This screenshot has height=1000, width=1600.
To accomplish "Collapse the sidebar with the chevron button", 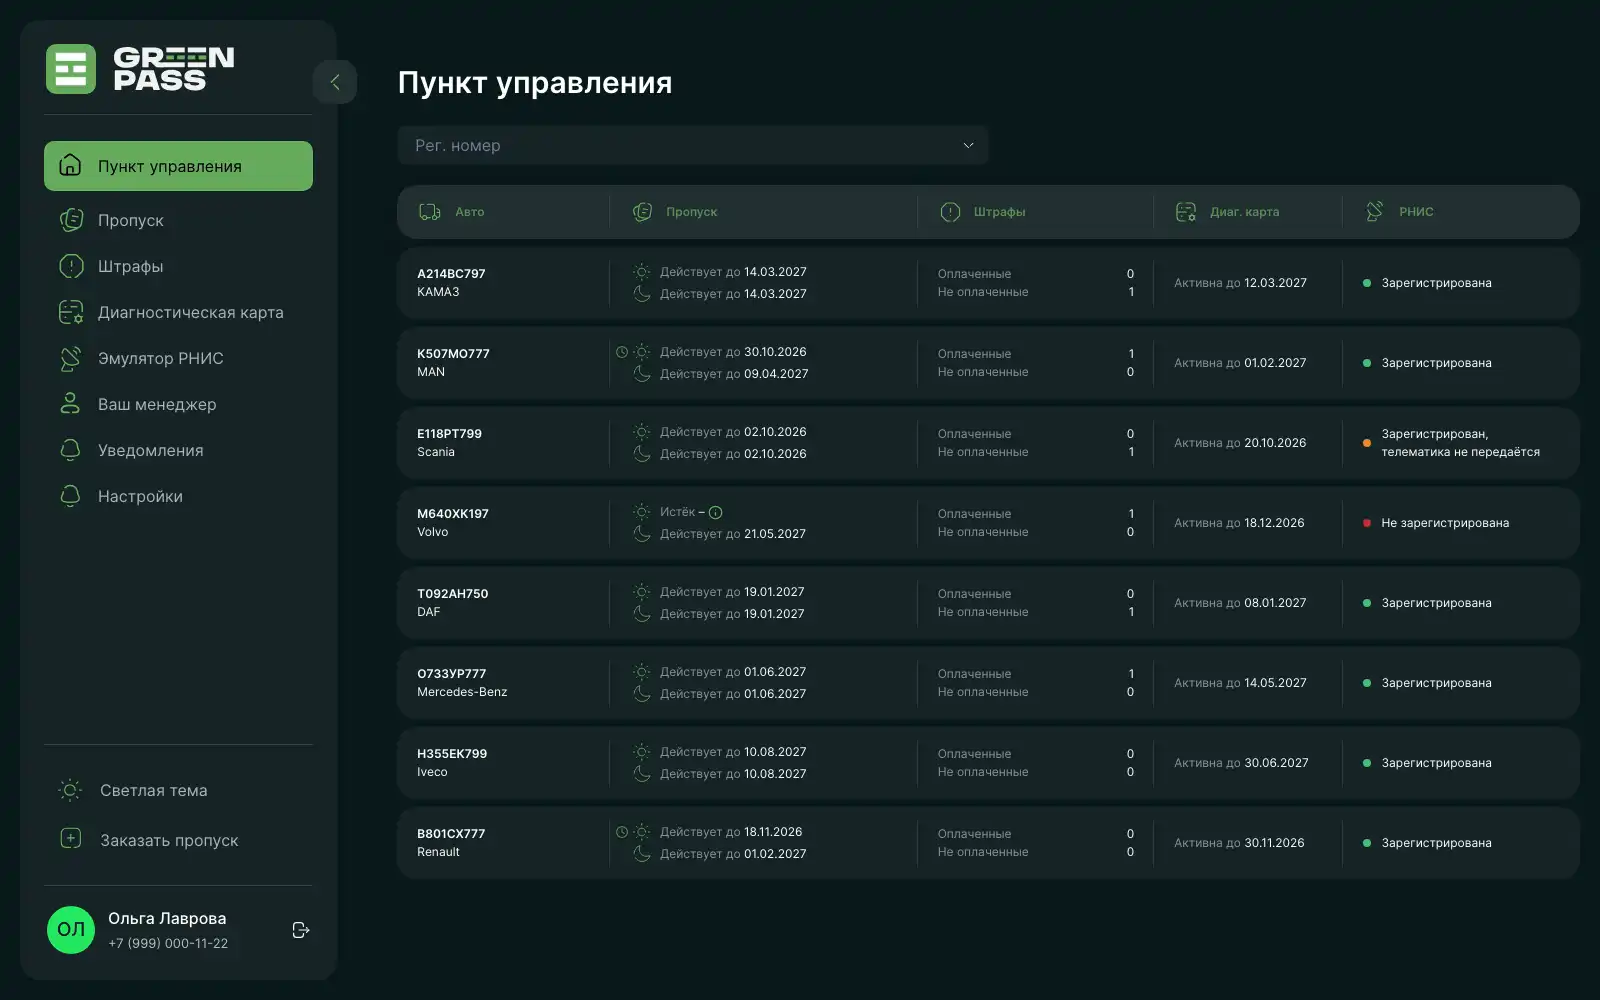I will [335, 82].
